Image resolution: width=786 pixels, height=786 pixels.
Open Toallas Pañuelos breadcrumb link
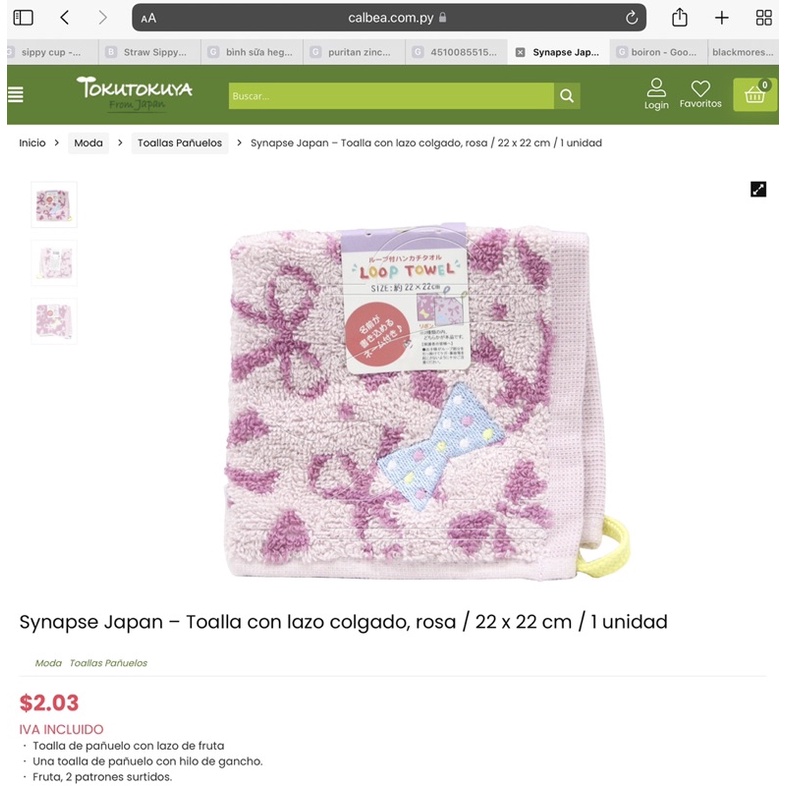[179, 143]
